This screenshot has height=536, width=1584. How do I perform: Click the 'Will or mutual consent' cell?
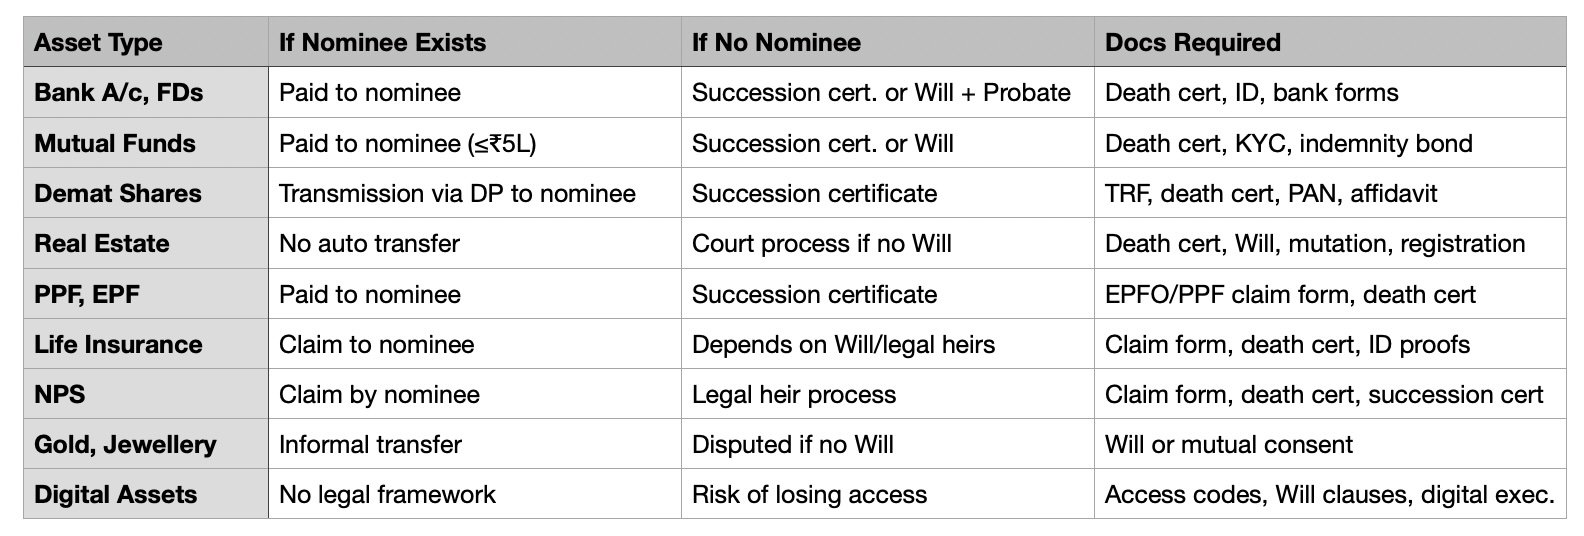1228,445
